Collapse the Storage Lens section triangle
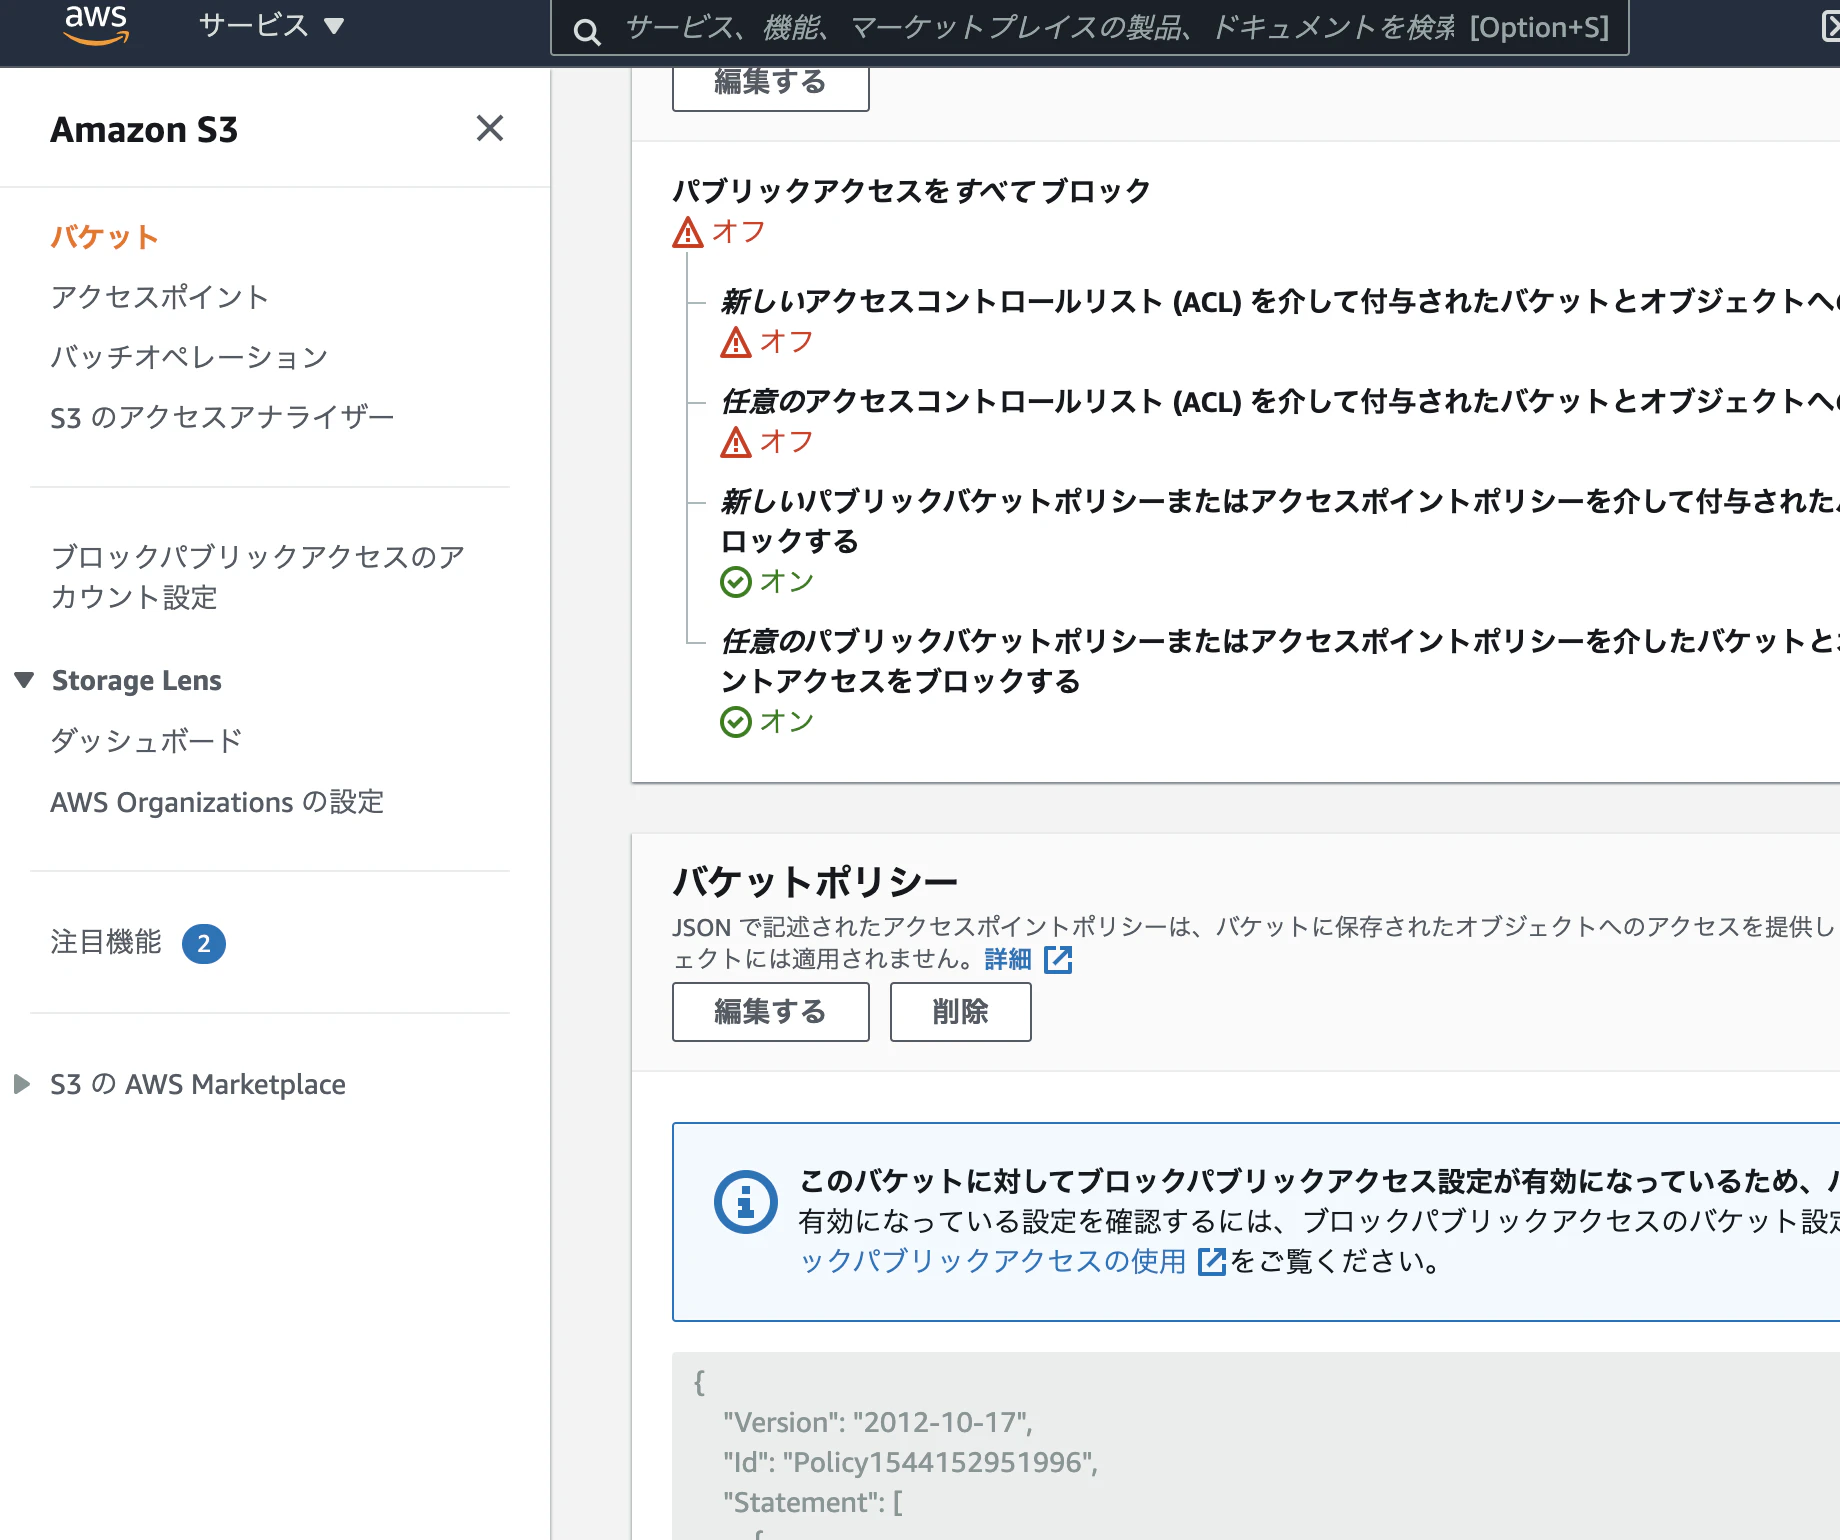This screenshot has width=1840, height=1540. tap(25, 680)
